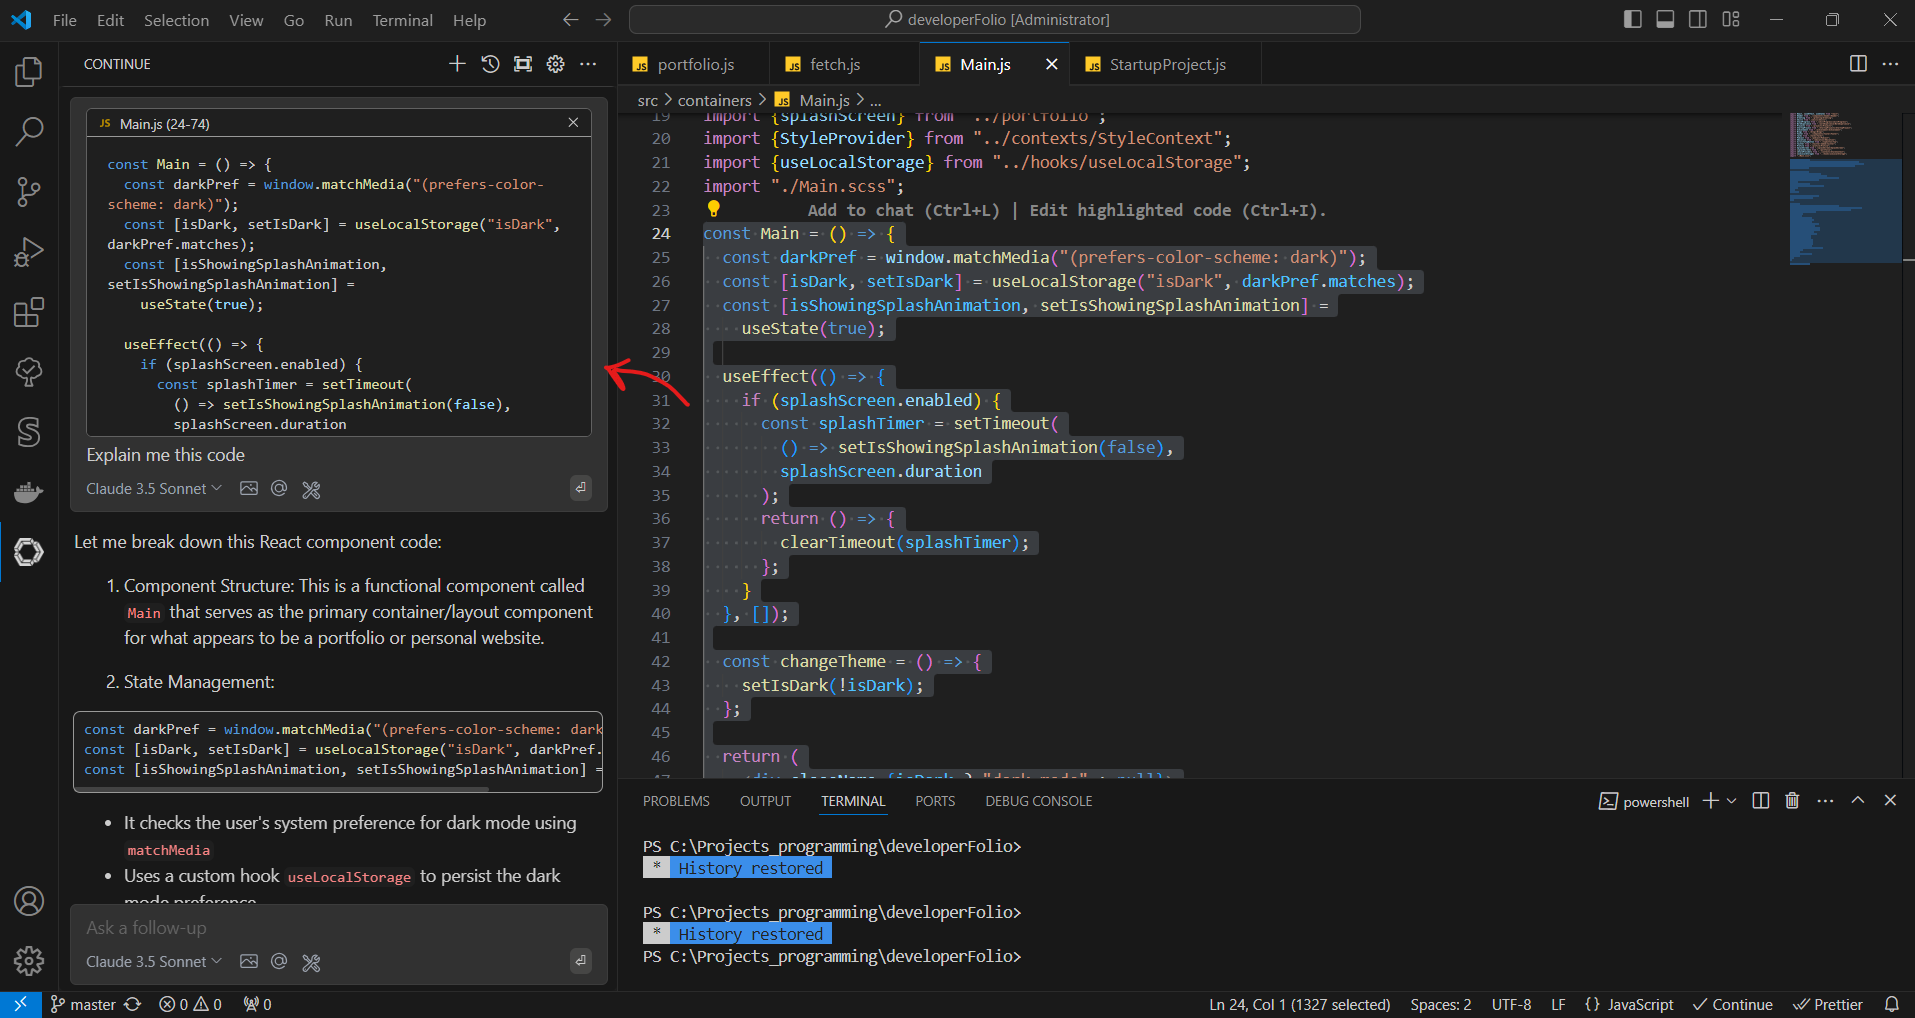The image size is (1915, 1018).
Task: Select the Continue extension icon in activity bar
Action: [x=29, y=552]
